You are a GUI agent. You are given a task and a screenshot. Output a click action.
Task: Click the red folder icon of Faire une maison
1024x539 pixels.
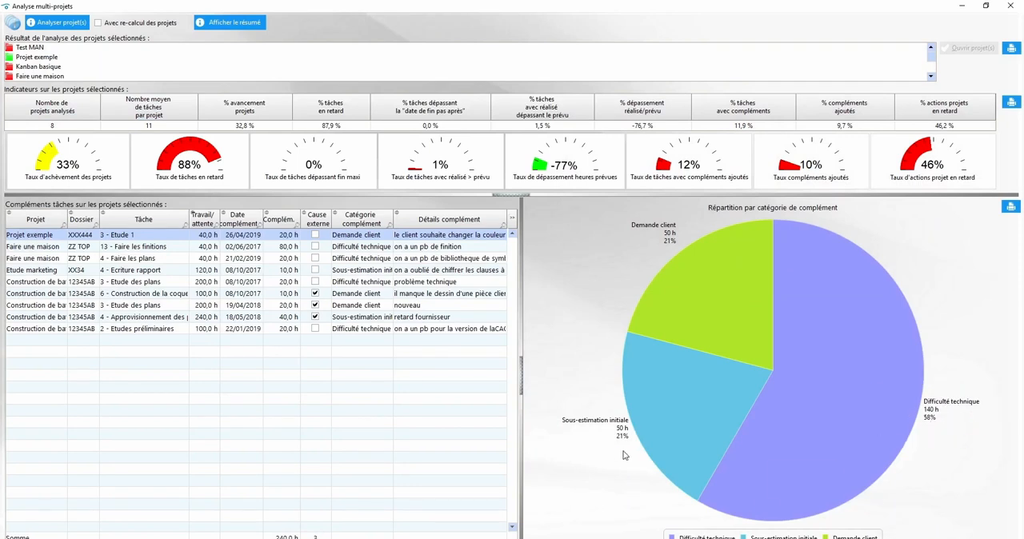pos(9,76)
